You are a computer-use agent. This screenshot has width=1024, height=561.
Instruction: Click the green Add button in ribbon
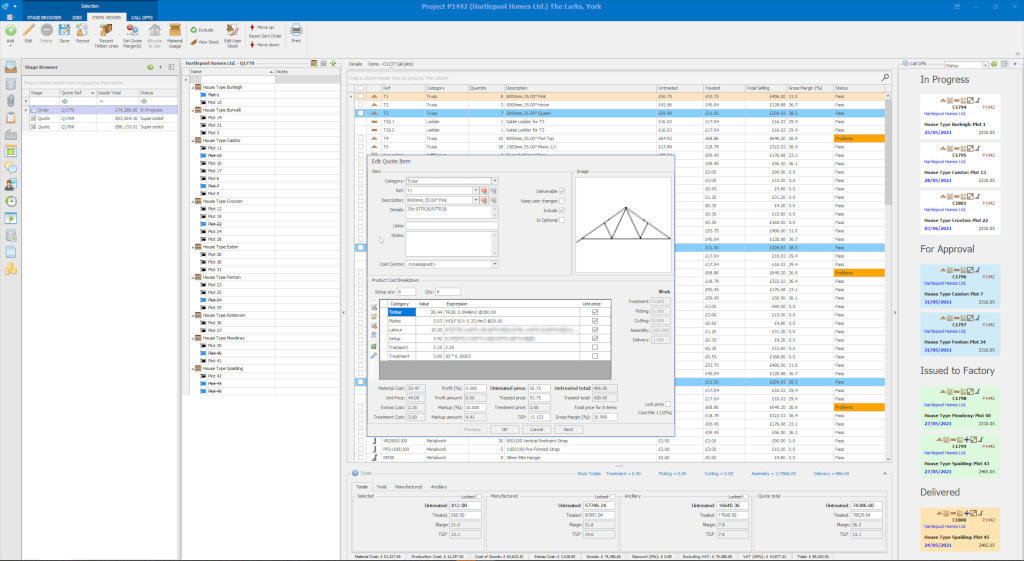coord(10,31)
